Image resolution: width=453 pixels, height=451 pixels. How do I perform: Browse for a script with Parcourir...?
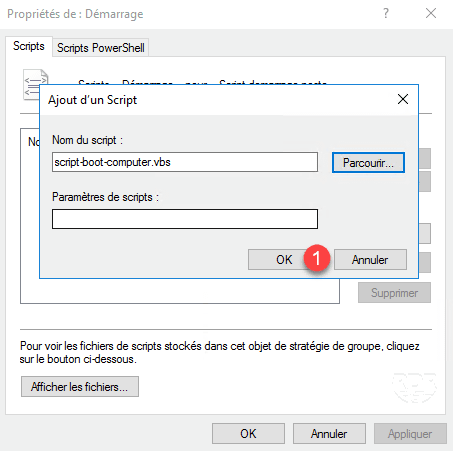[x=368, y=163]
